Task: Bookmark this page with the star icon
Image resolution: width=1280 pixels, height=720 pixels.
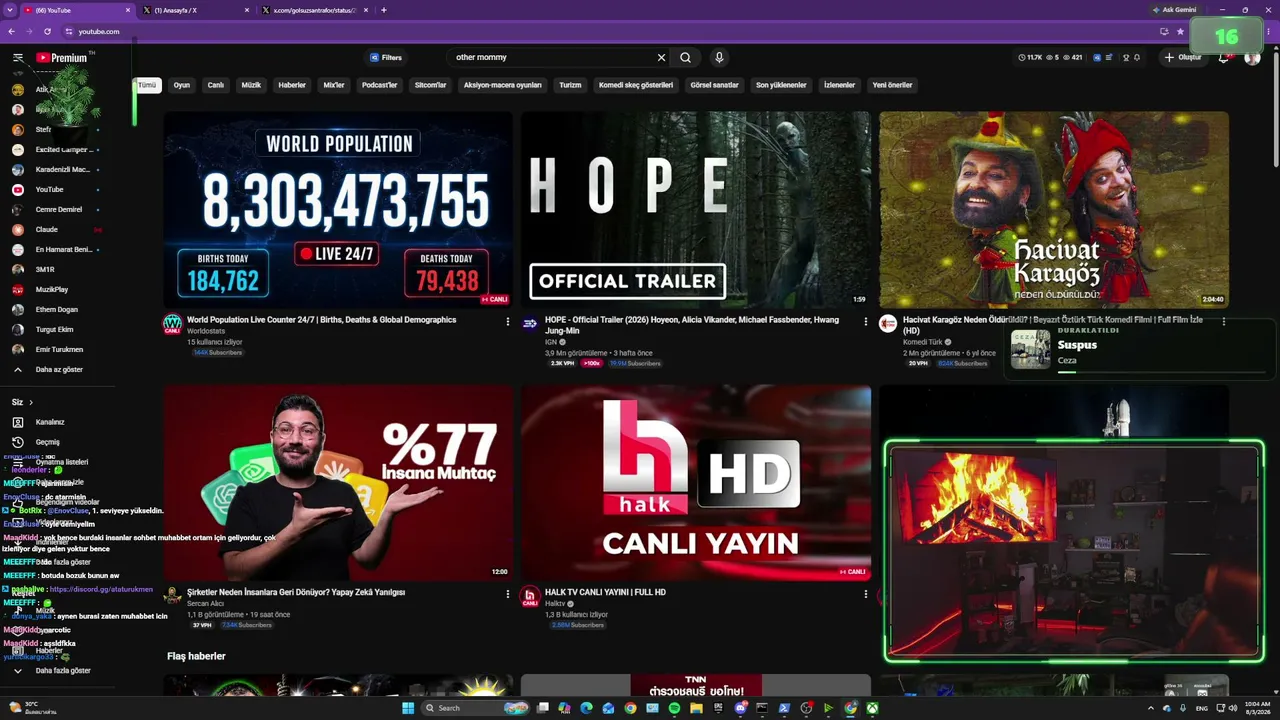Action: coord(1180,31)
